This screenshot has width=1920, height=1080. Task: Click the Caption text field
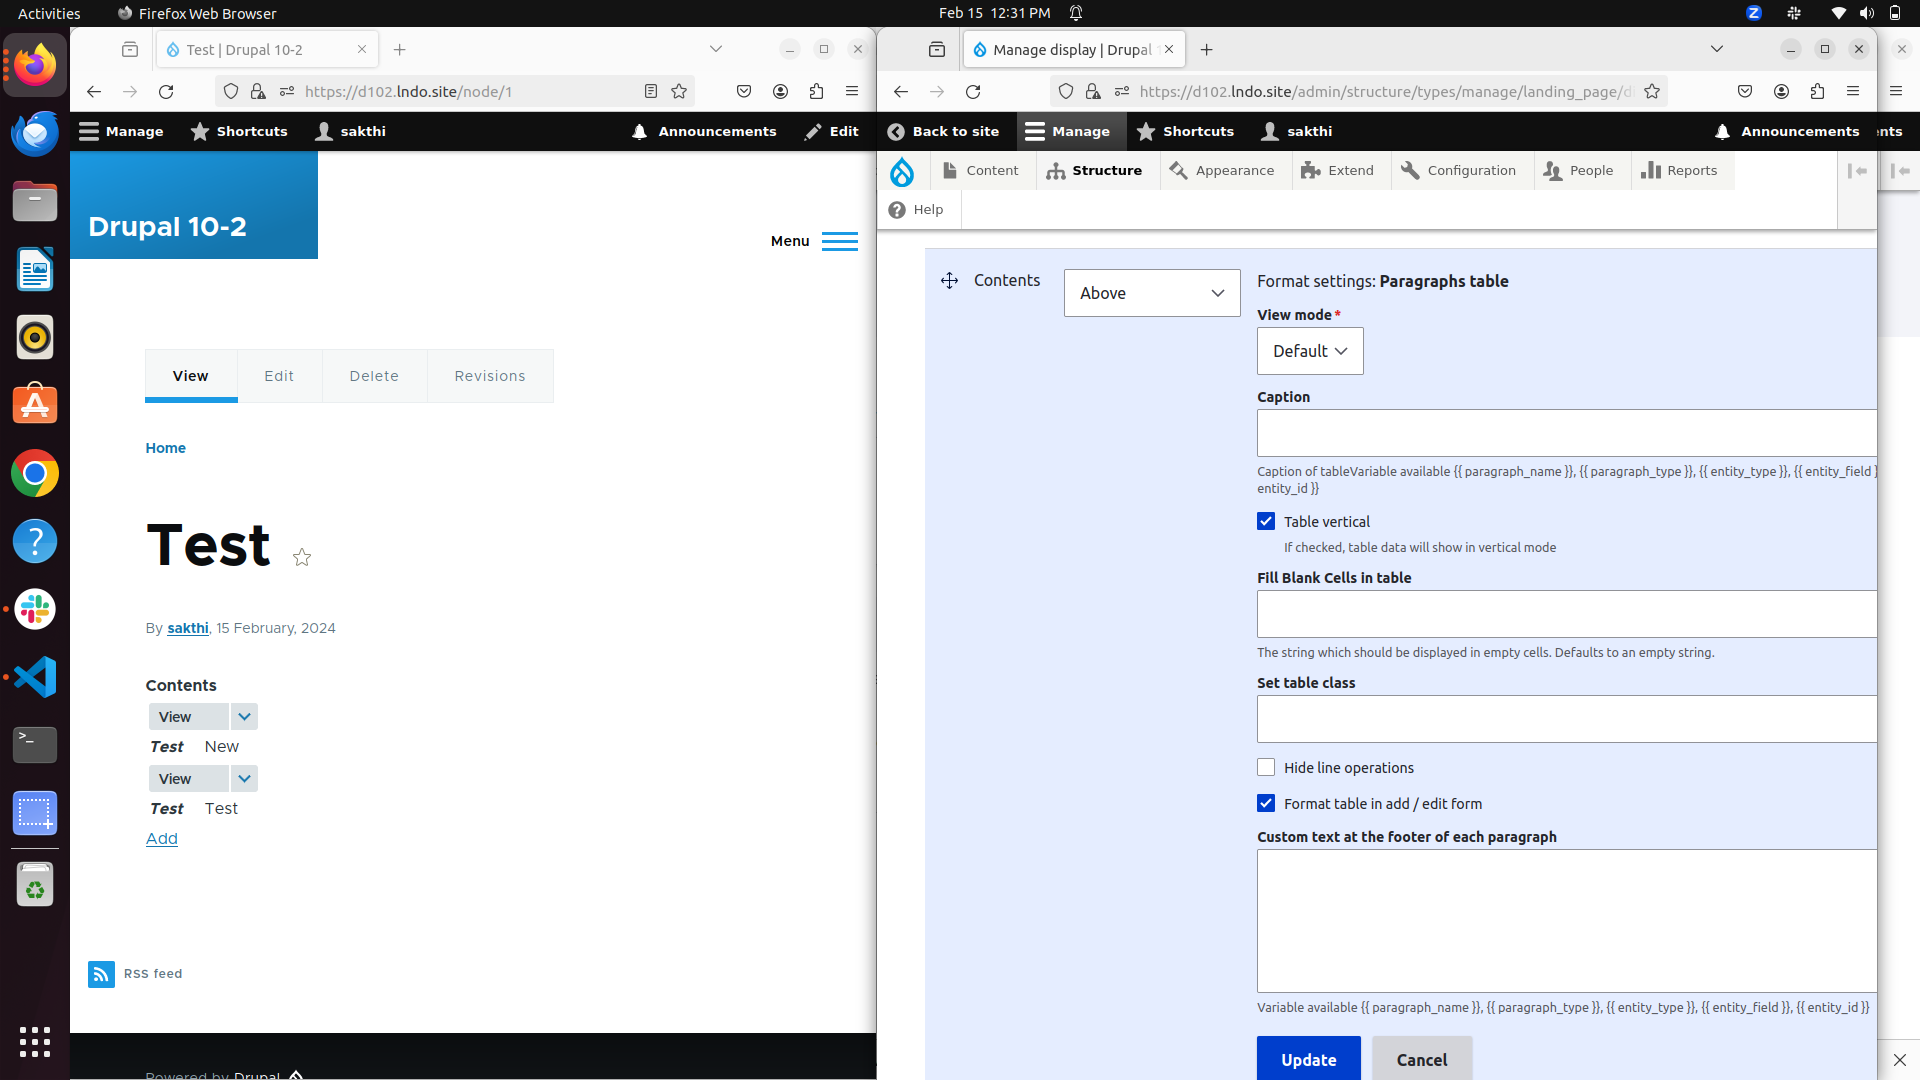pos(1566,433)
